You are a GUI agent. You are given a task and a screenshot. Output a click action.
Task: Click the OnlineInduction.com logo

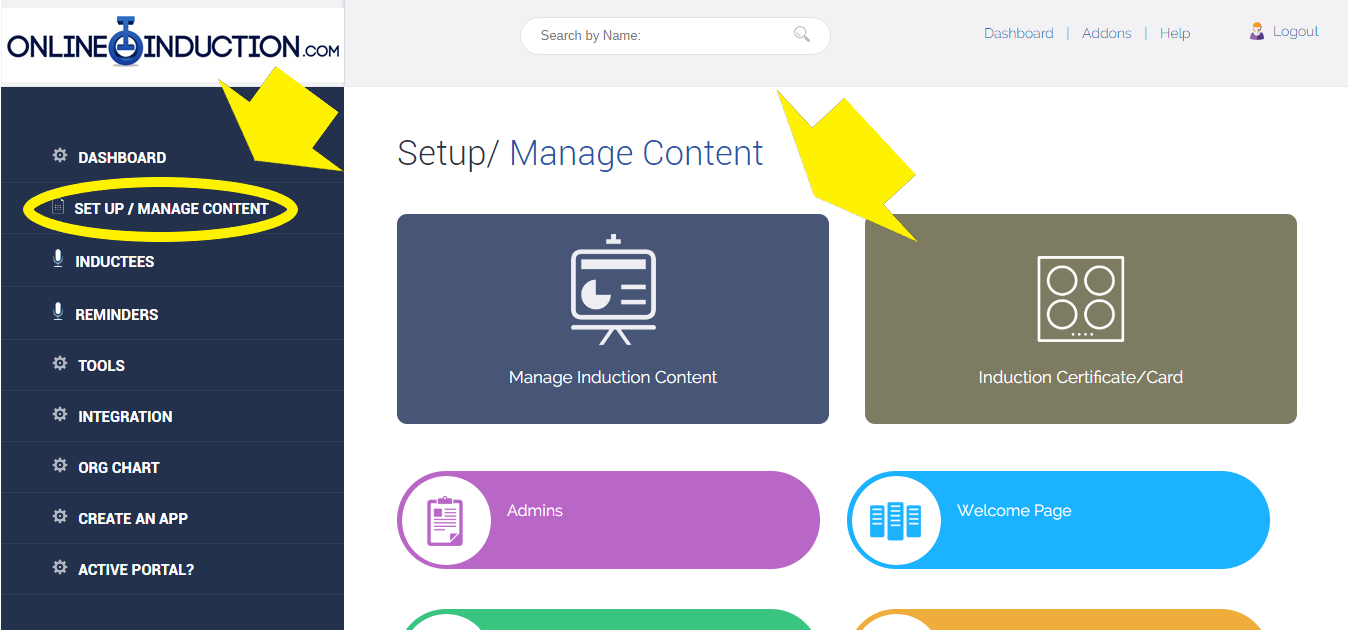click(x=173, y=45)
